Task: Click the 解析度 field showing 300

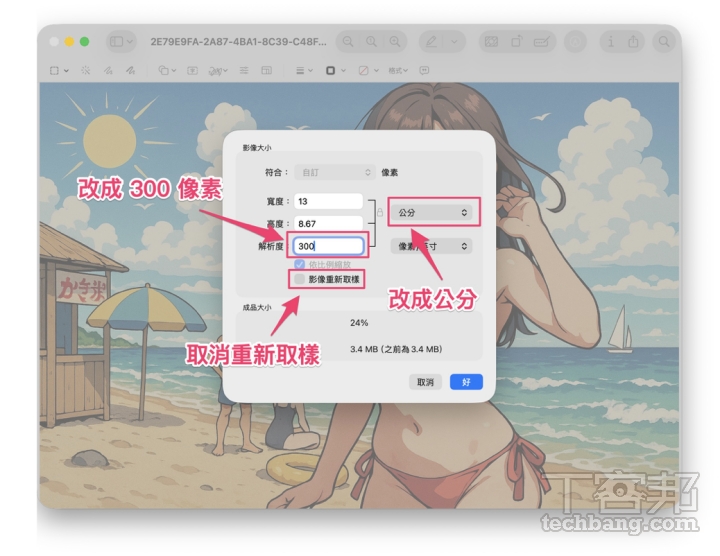Action: point(328,246)
